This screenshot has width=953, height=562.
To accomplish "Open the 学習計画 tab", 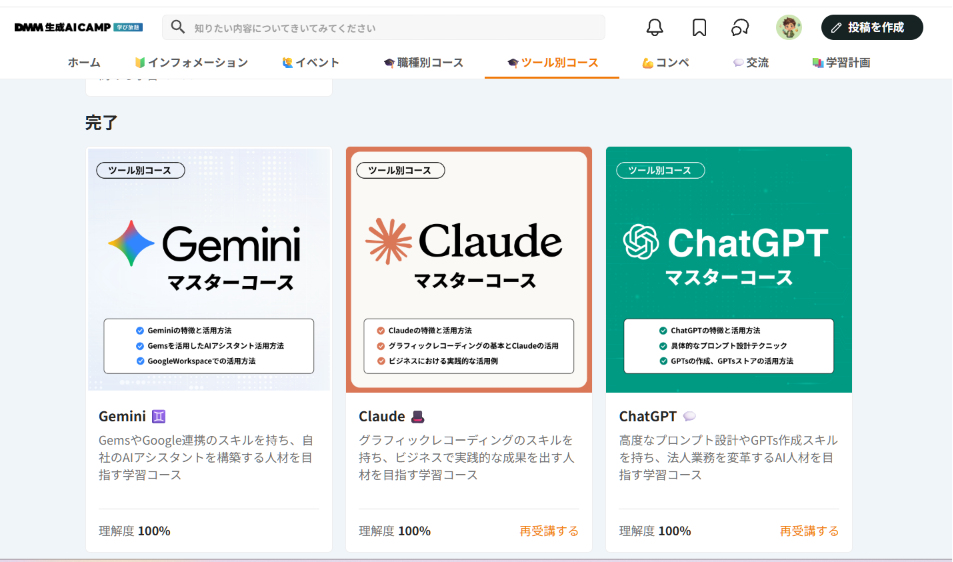I will (x=841, y=63).
